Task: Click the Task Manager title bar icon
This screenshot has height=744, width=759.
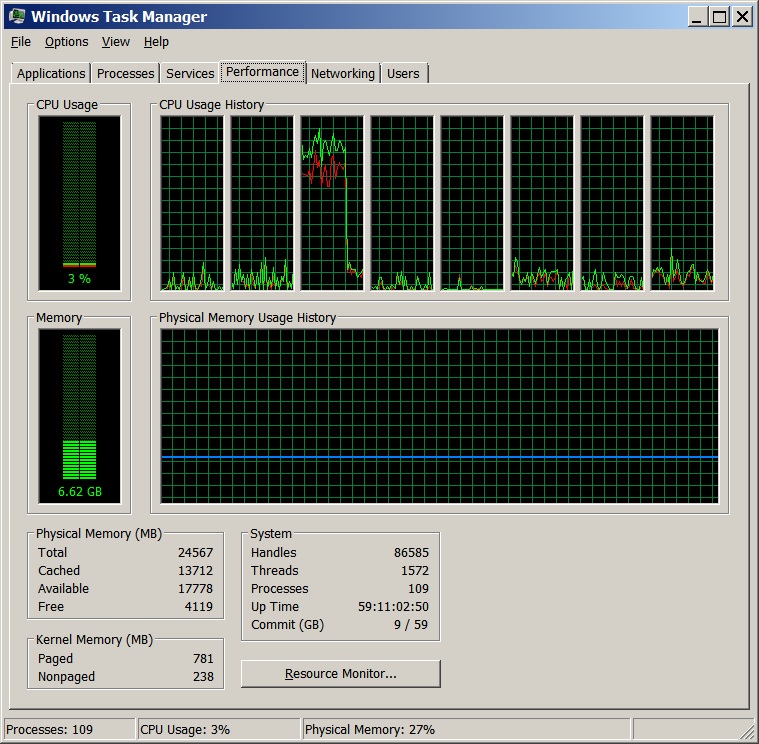Action: (x=16, y=16)
